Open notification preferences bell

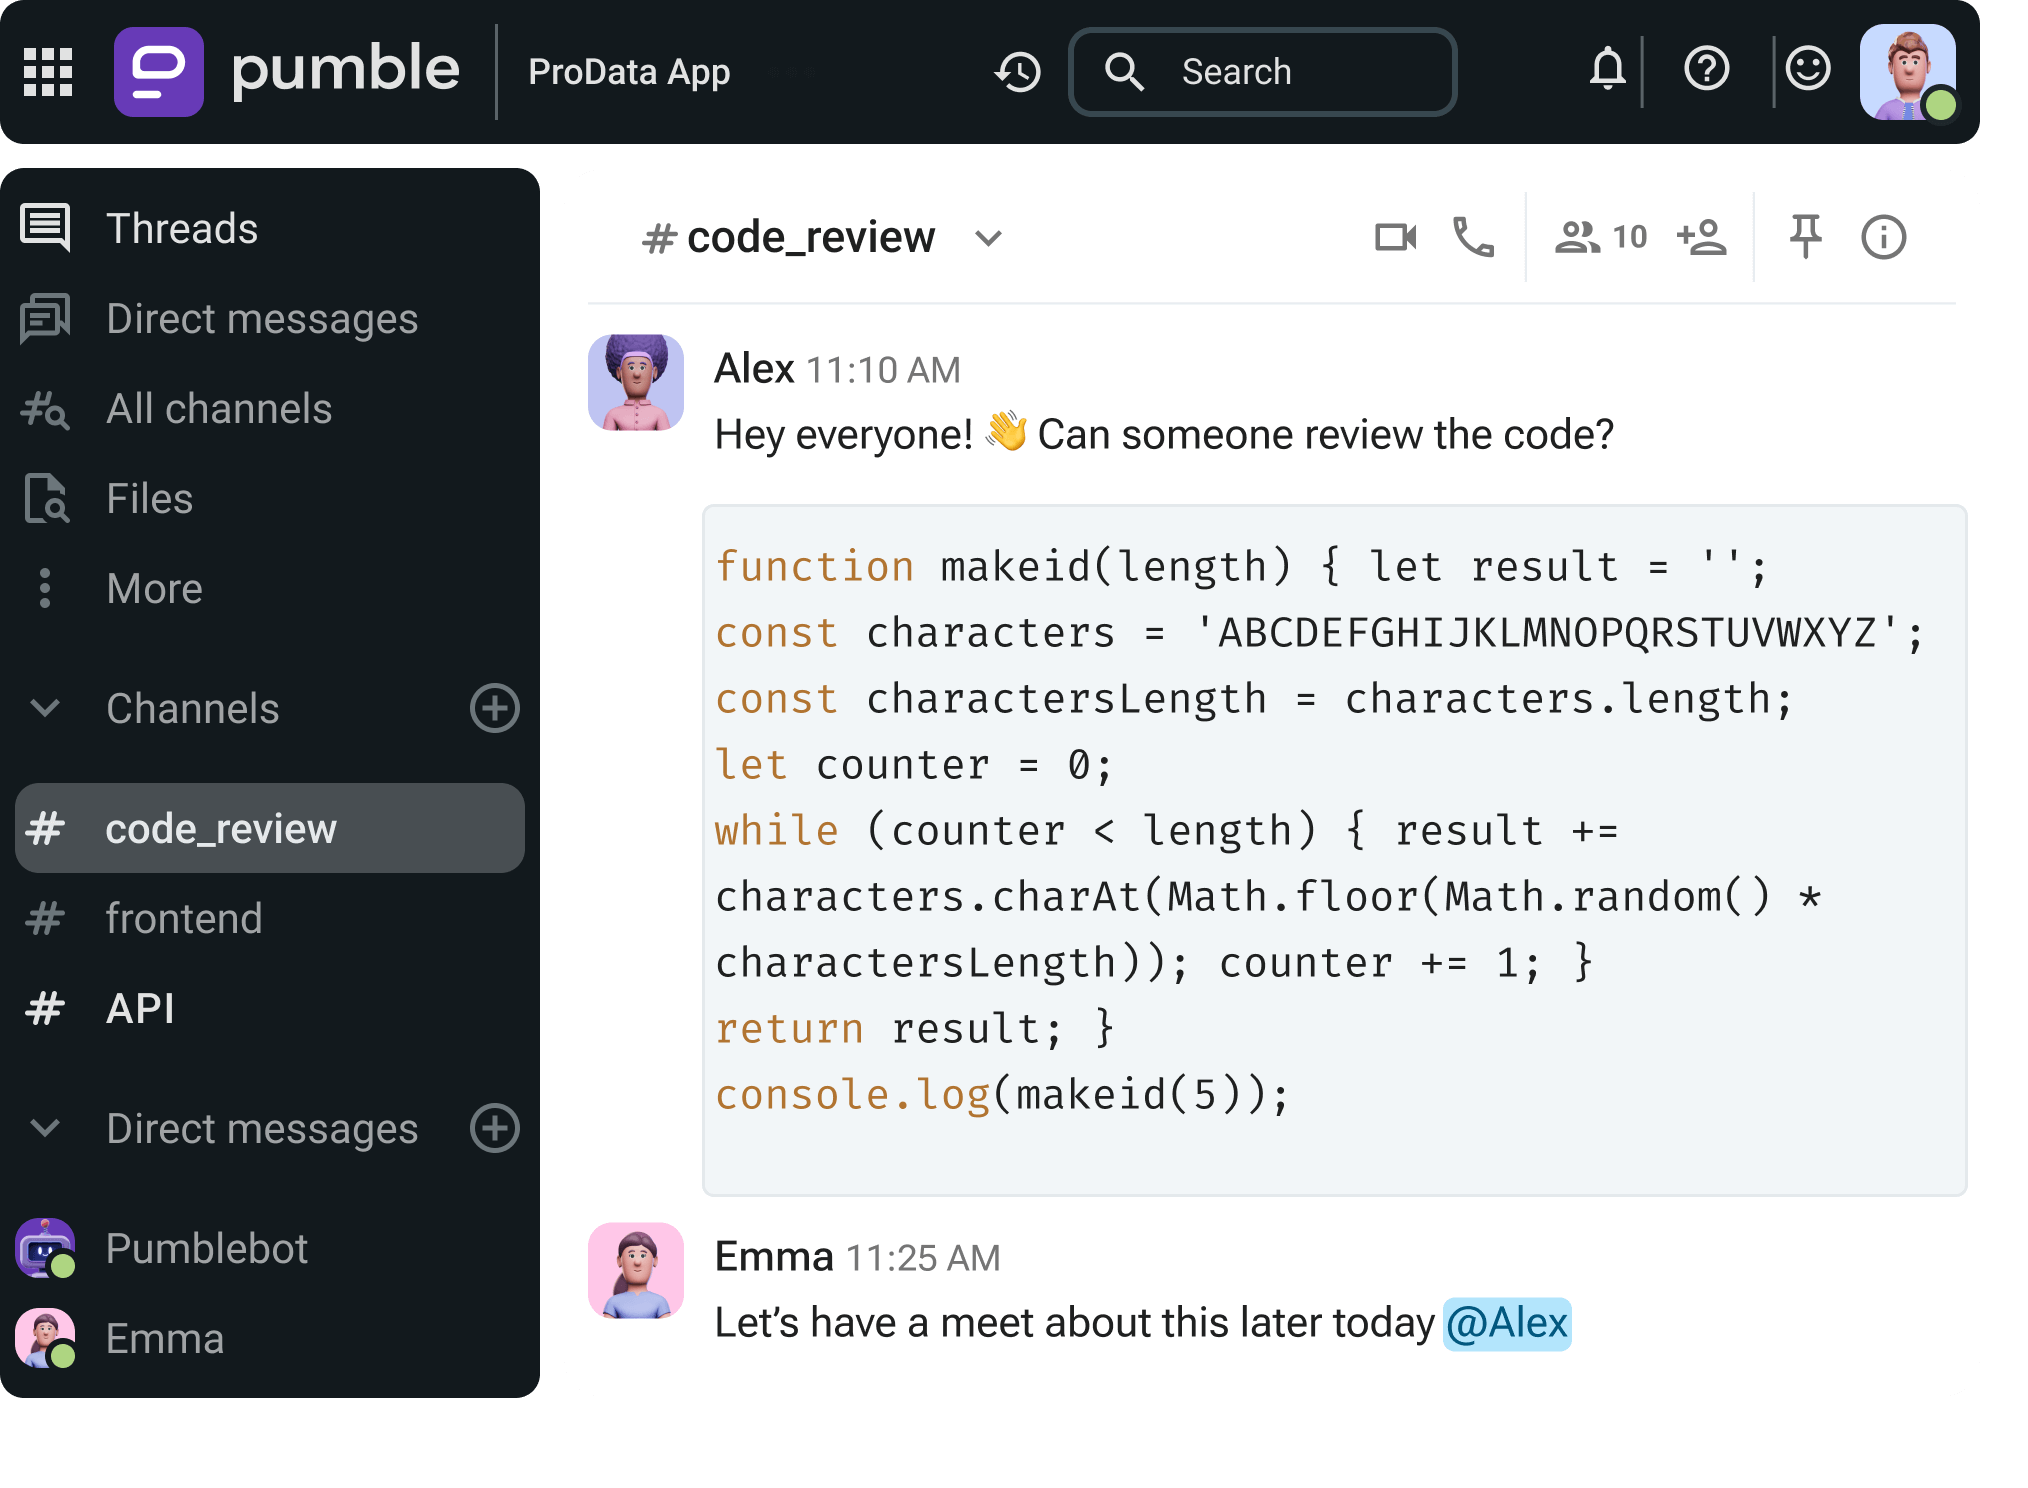pos(1607,70)
